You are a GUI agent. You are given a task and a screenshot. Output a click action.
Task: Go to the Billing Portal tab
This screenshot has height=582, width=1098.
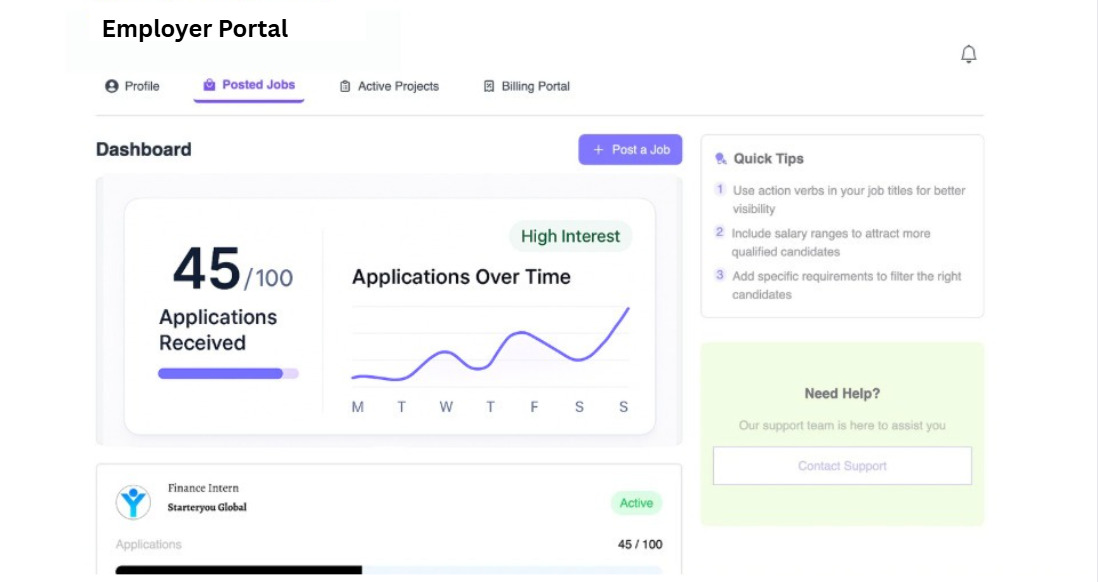click(x=535, y=87)
